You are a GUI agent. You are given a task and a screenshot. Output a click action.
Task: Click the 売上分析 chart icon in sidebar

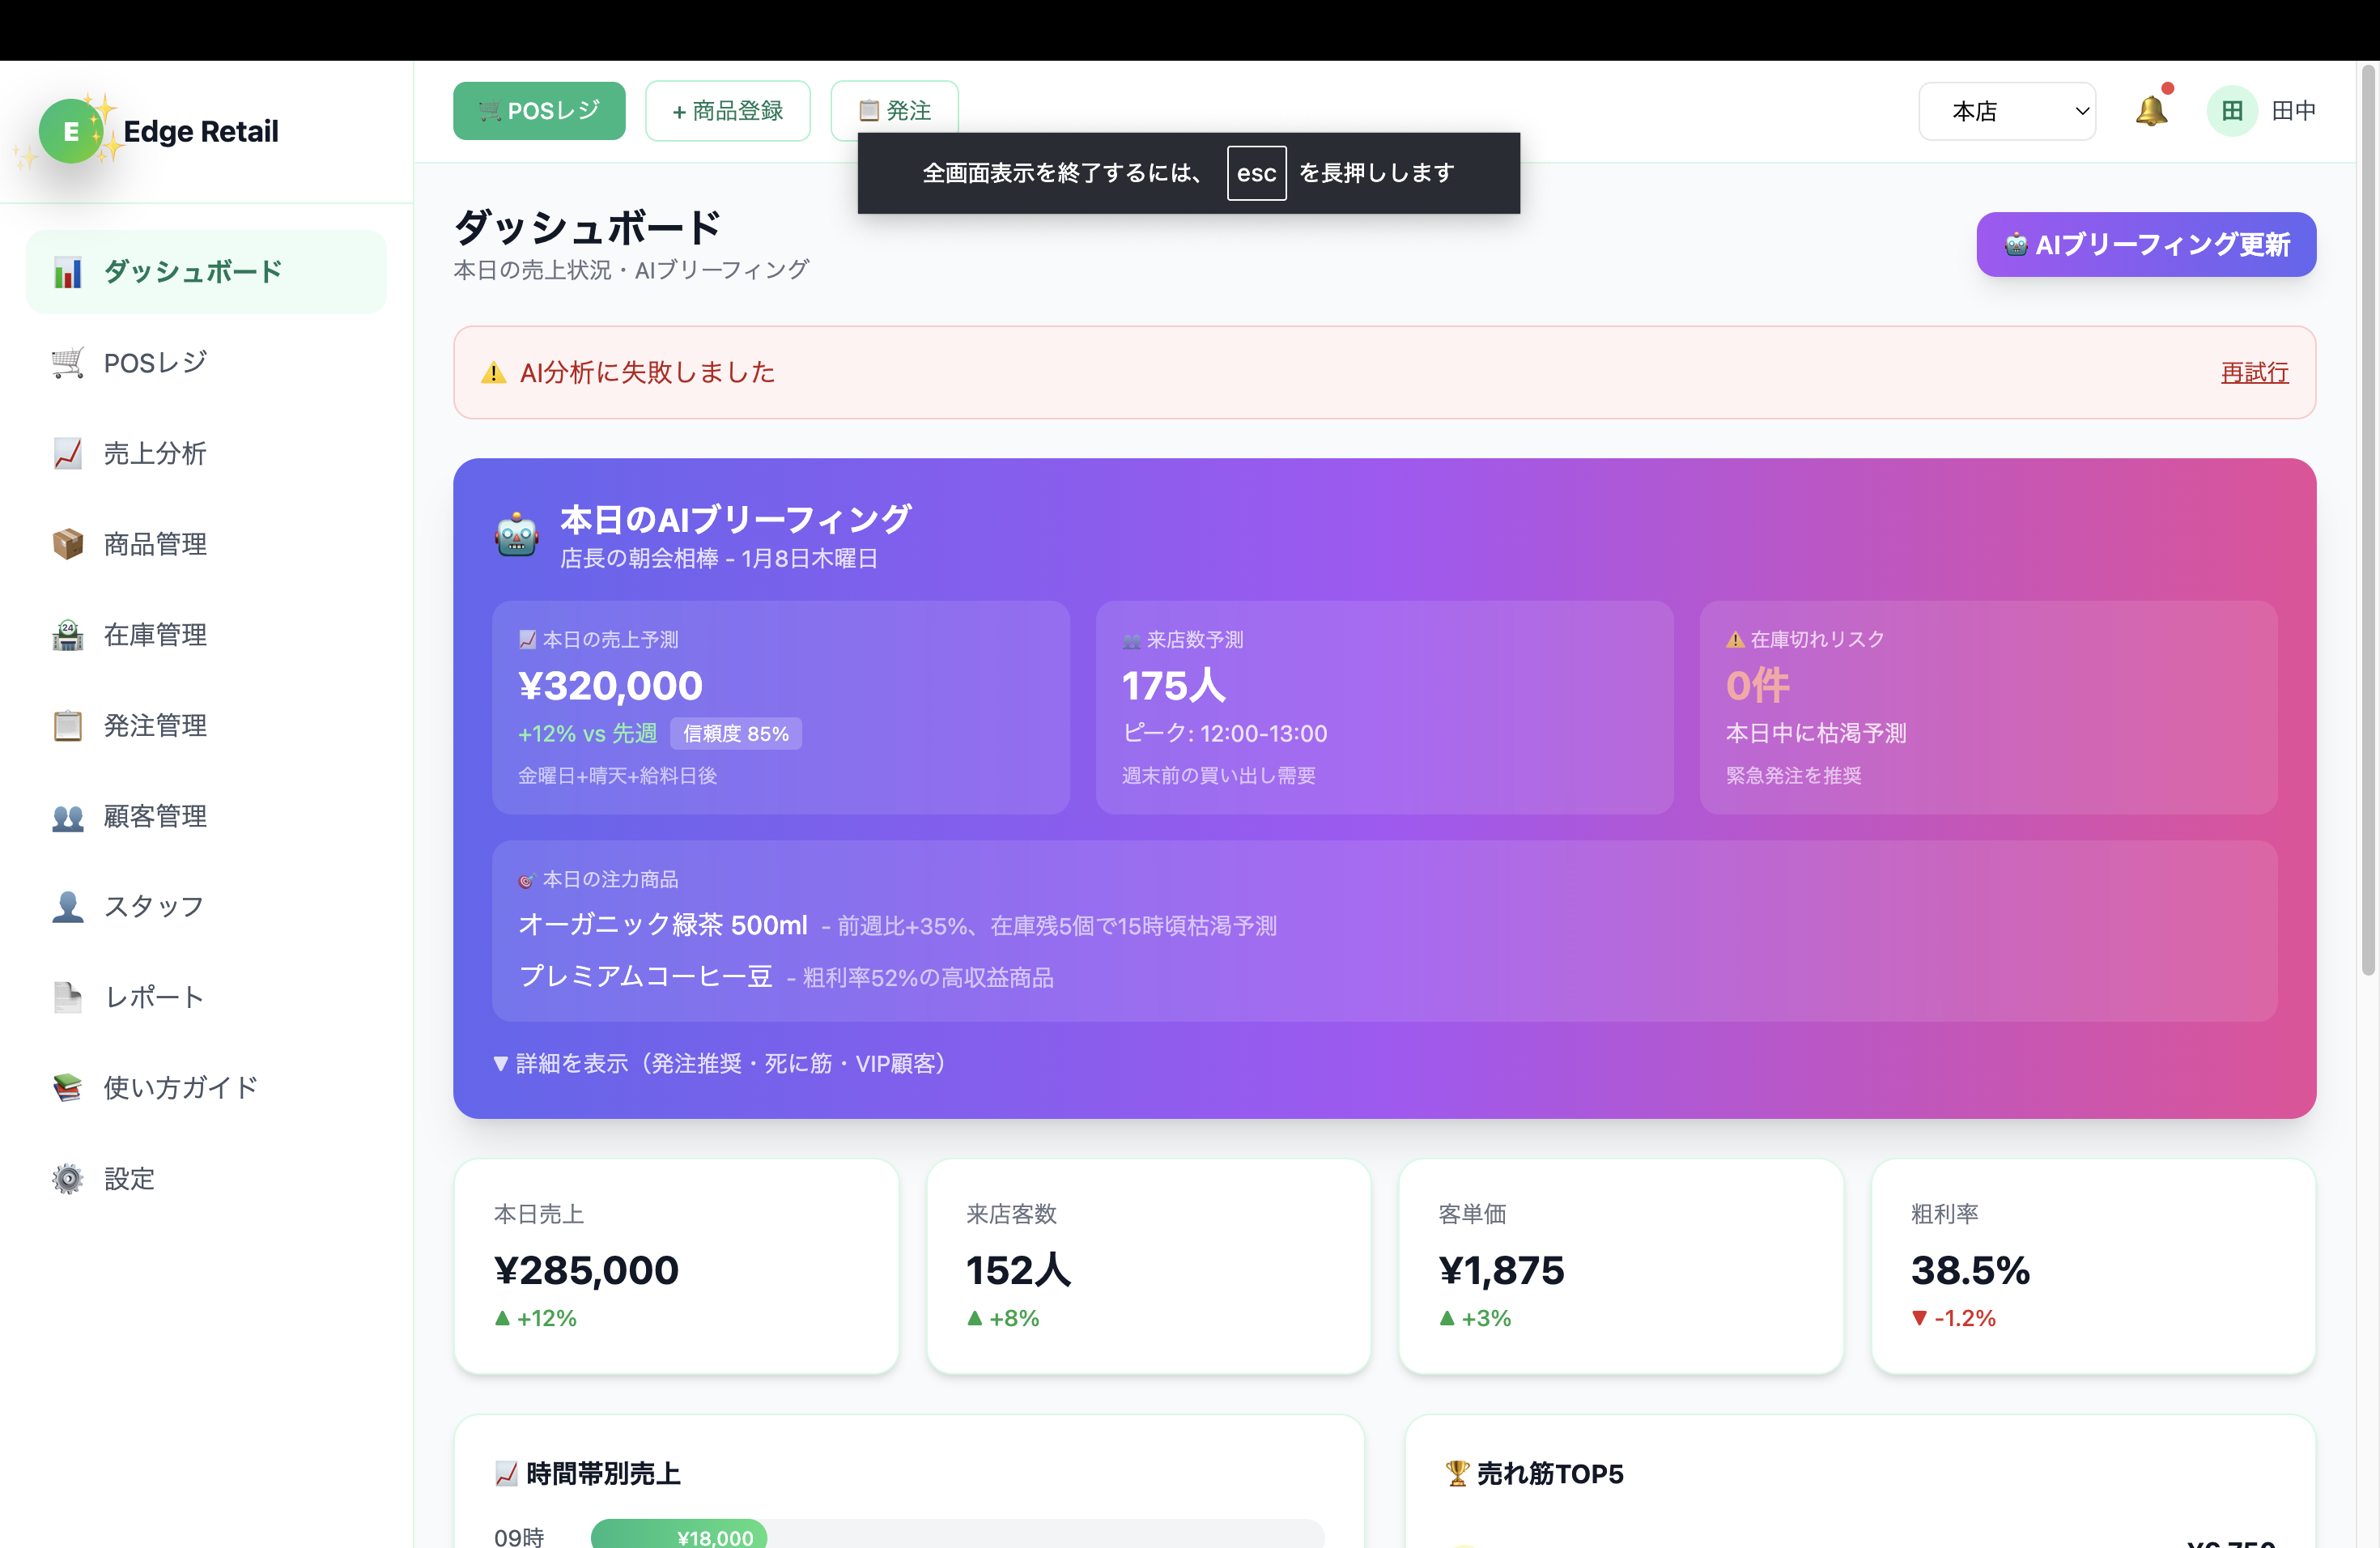68,453
